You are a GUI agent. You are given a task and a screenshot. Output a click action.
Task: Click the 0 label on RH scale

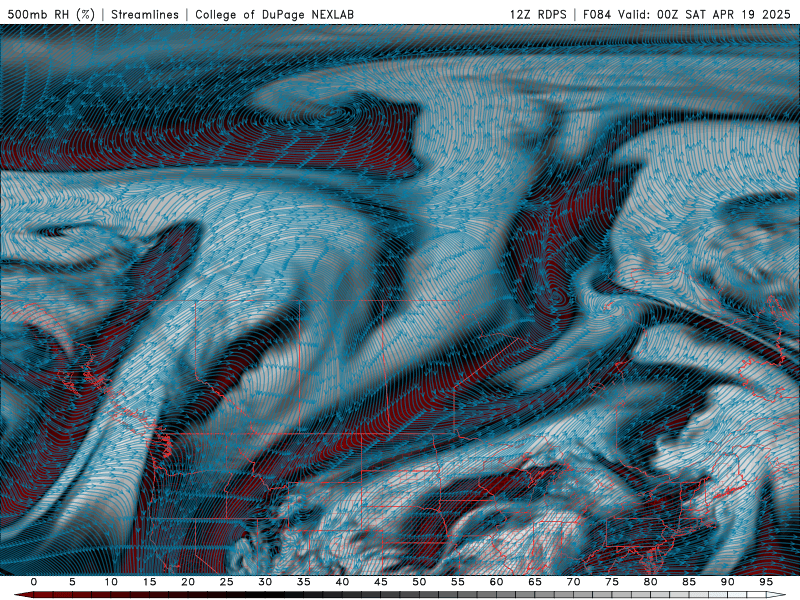(34, 582)
